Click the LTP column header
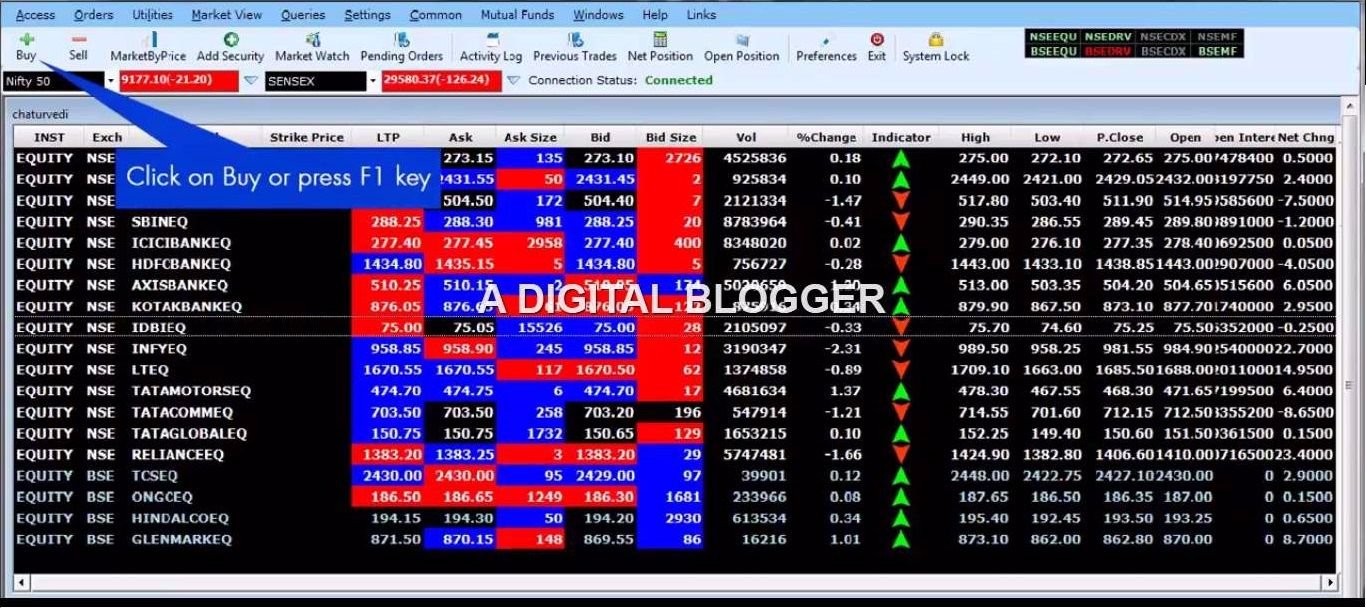The width and height of the screenshot is (1366, 608). click(x=388, y=138)
